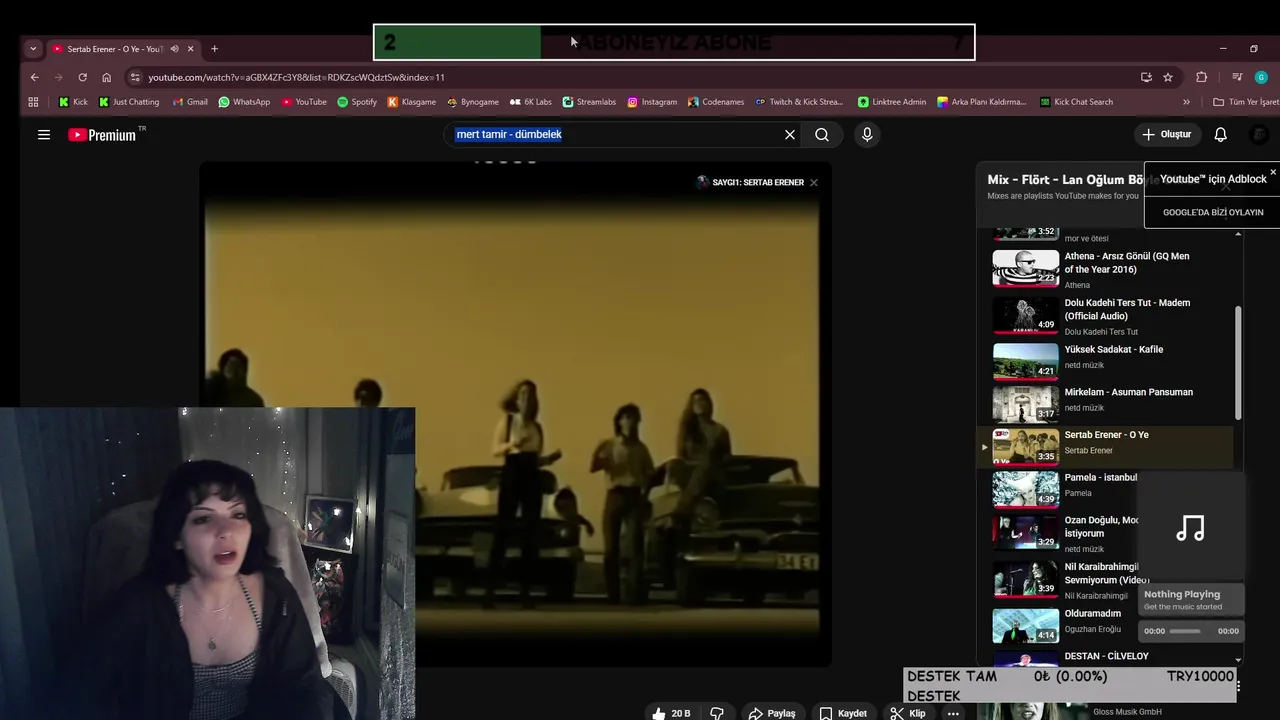
Task: Open the Twitch & Kick Stream bookmark
Action: tap(799, 102)
